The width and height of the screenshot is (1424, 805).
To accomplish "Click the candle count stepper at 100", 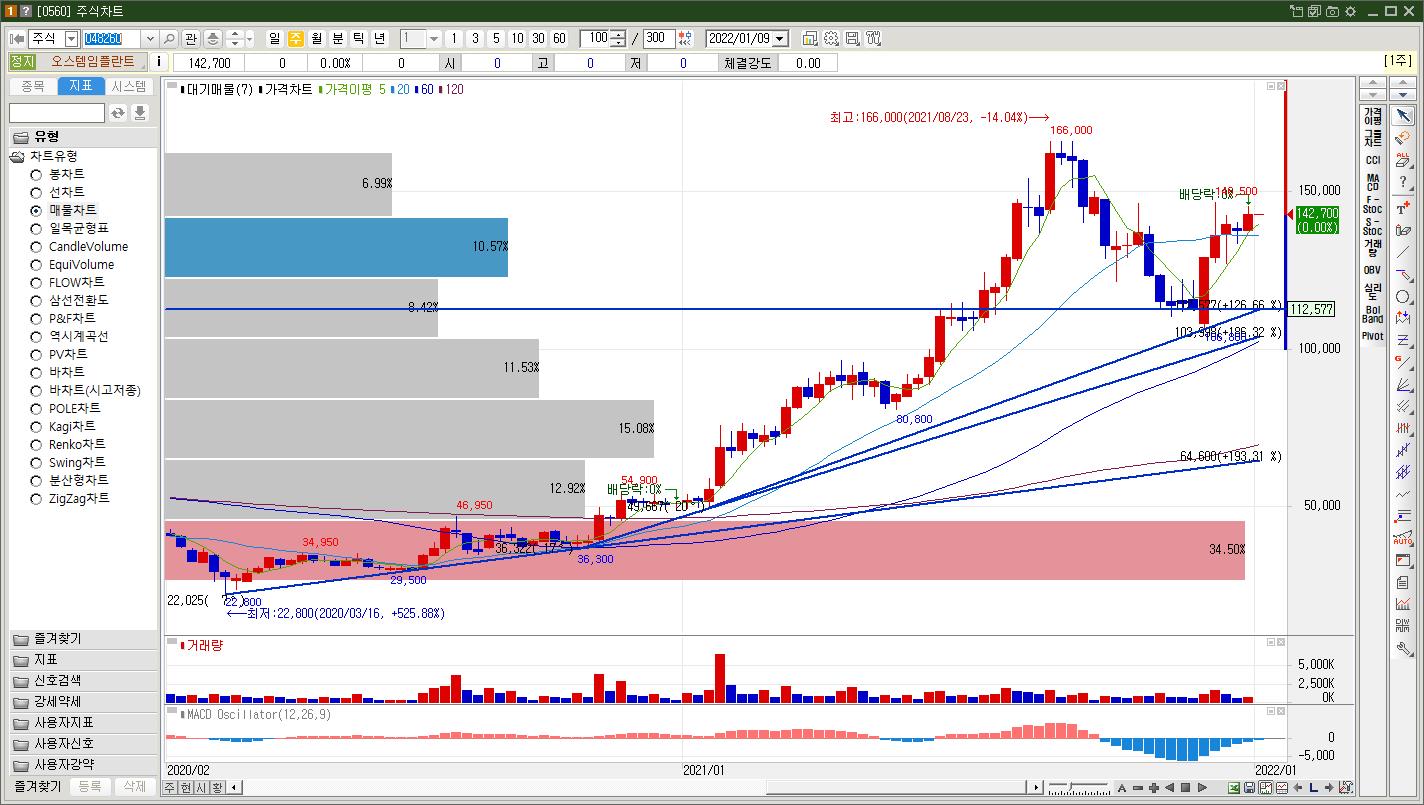I will [x=618, y=38].
